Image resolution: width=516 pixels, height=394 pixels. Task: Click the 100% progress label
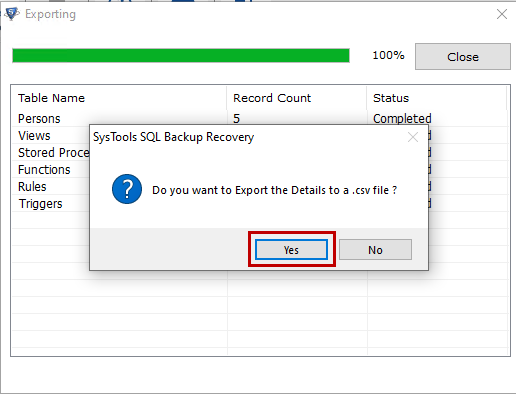[x=388, y=55]
